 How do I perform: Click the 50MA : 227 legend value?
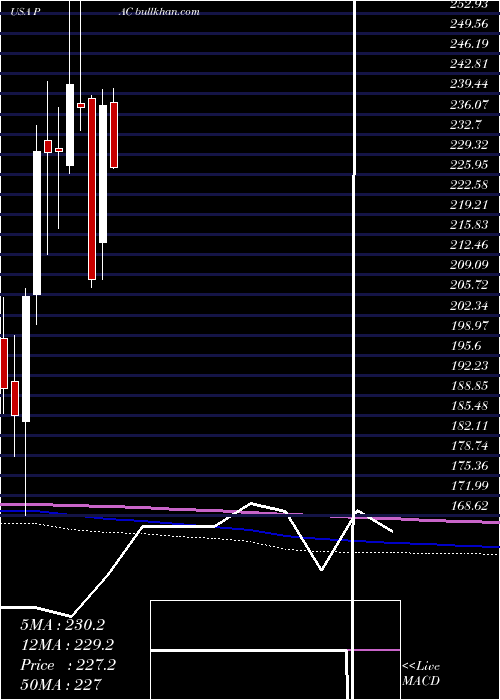[x=61, y=684]
